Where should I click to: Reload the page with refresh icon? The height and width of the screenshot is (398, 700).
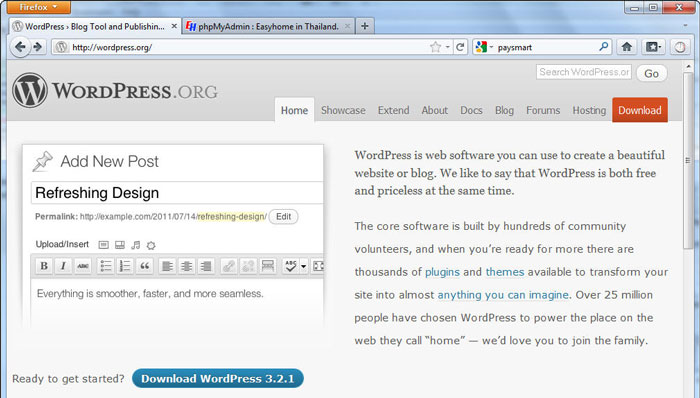coord(460,47)
